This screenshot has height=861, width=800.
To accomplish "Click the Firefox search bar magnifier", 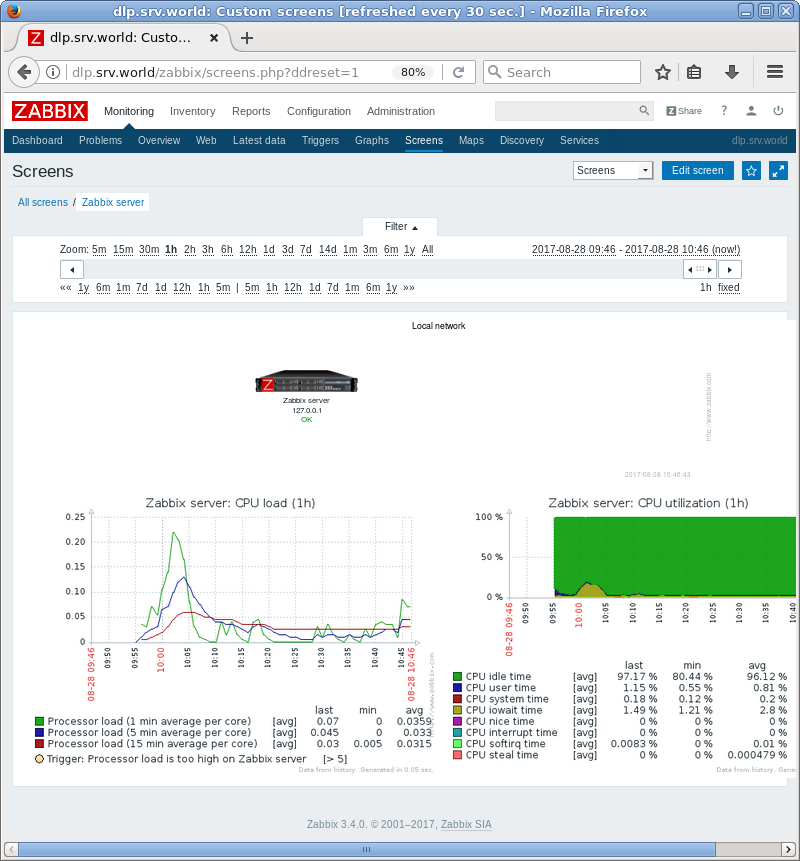I will pyautogui.click(x=495, y=72).
